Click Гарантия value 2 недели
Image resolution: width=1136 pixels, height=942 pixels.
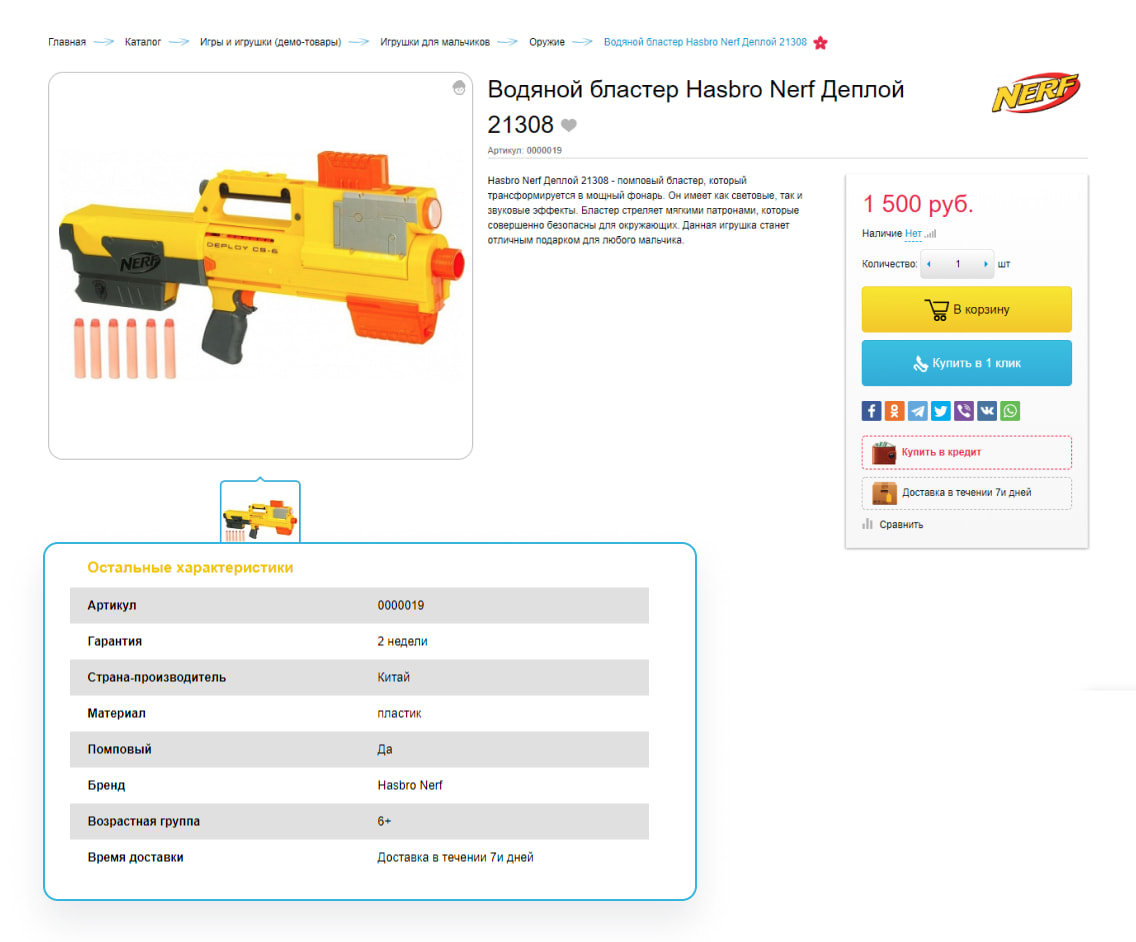[402, 641]
